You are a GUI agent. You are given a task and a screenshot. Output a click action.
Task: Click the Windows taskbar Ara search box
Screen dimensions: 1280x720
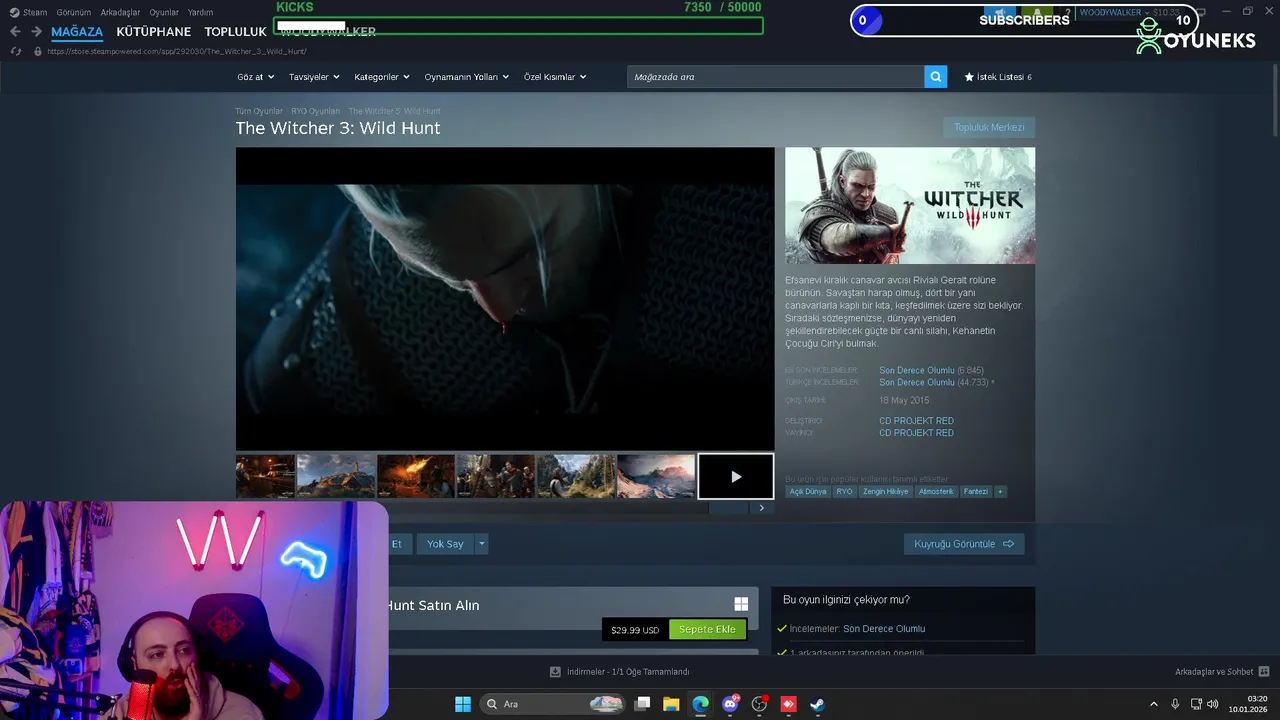553,704
